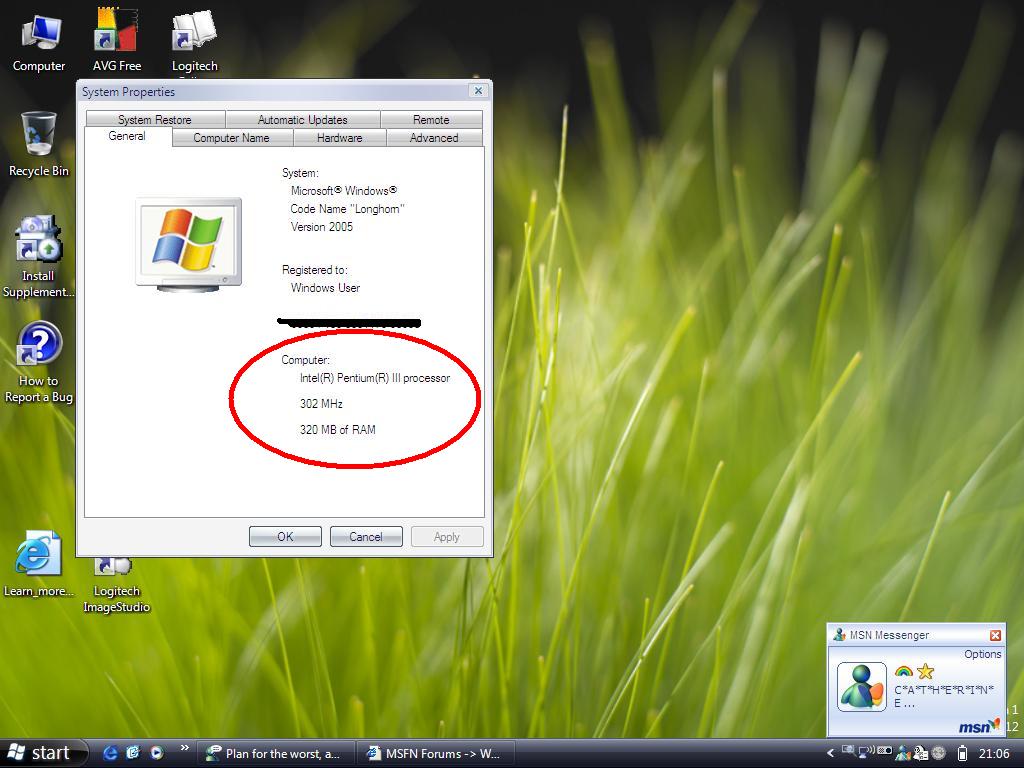Click the '320 MB of RAM' value
The width and height of the screenshot is (1024, 768).
coord(338,430)
